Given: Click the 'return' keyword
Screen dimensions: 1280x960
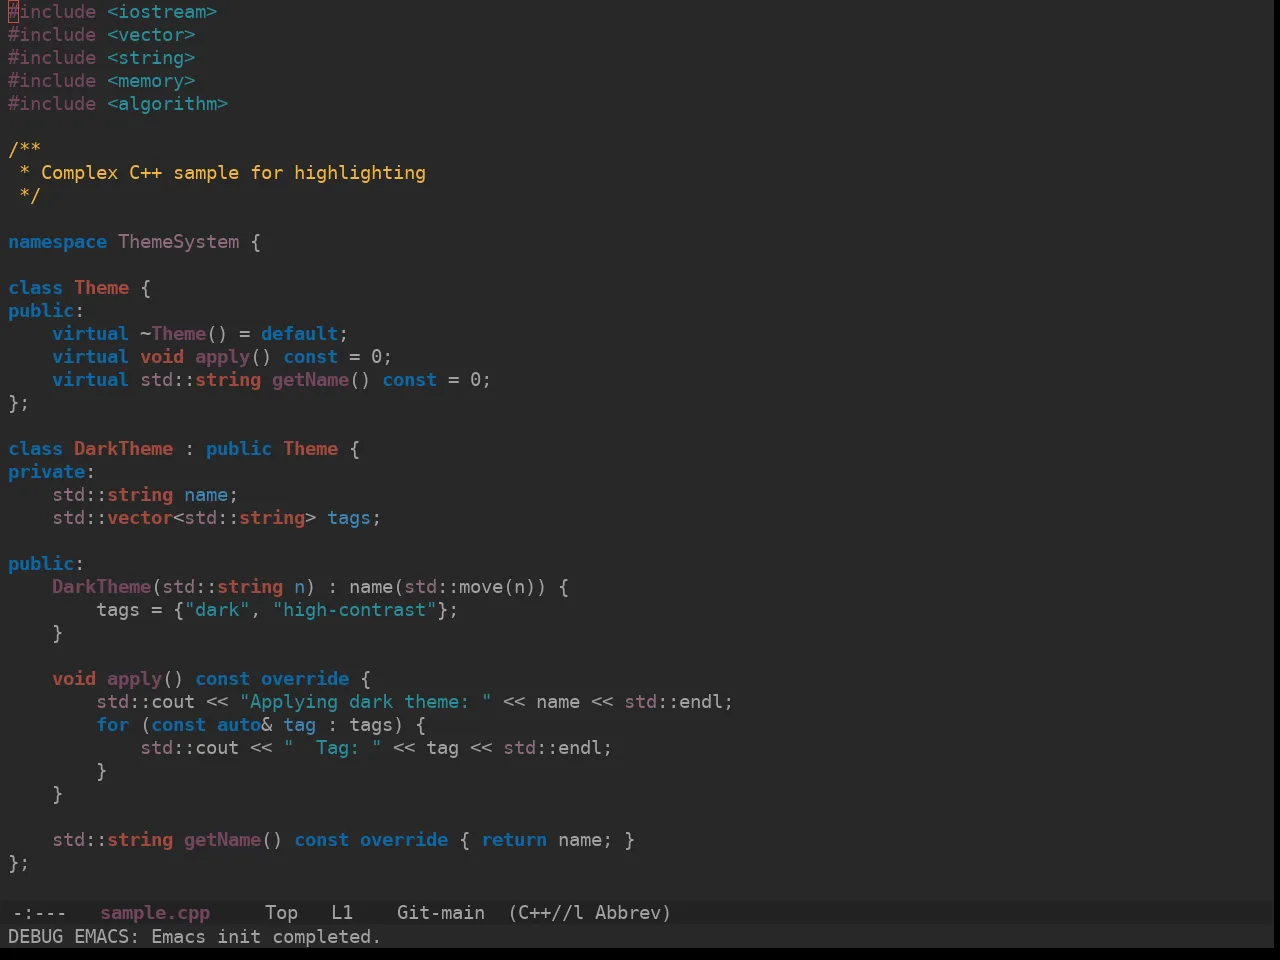Looking at the screenshot, I should 514,840.
